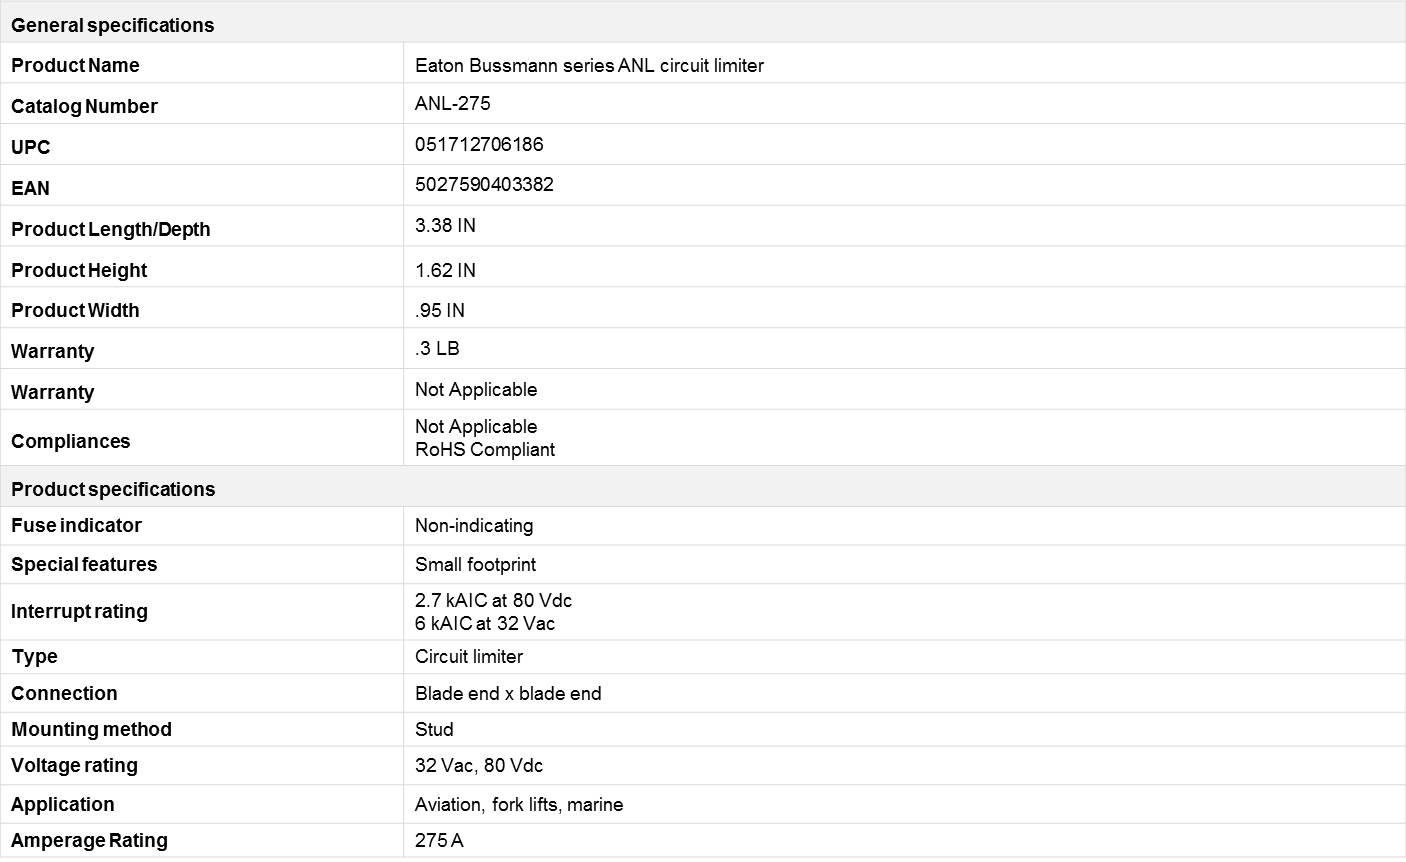Select the "Application" row label
1406x862 pixels.
point(63,804)
